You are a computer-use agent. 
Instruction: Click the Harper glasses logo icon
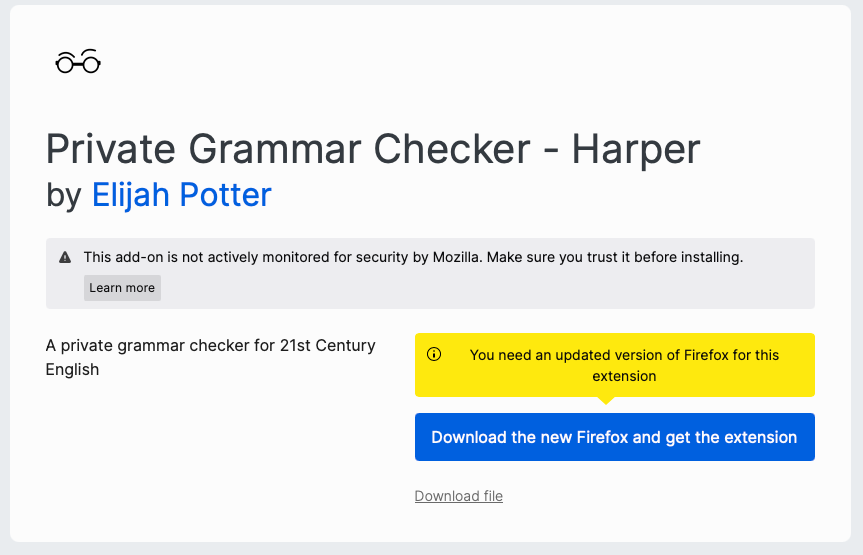tap(78, 62)
